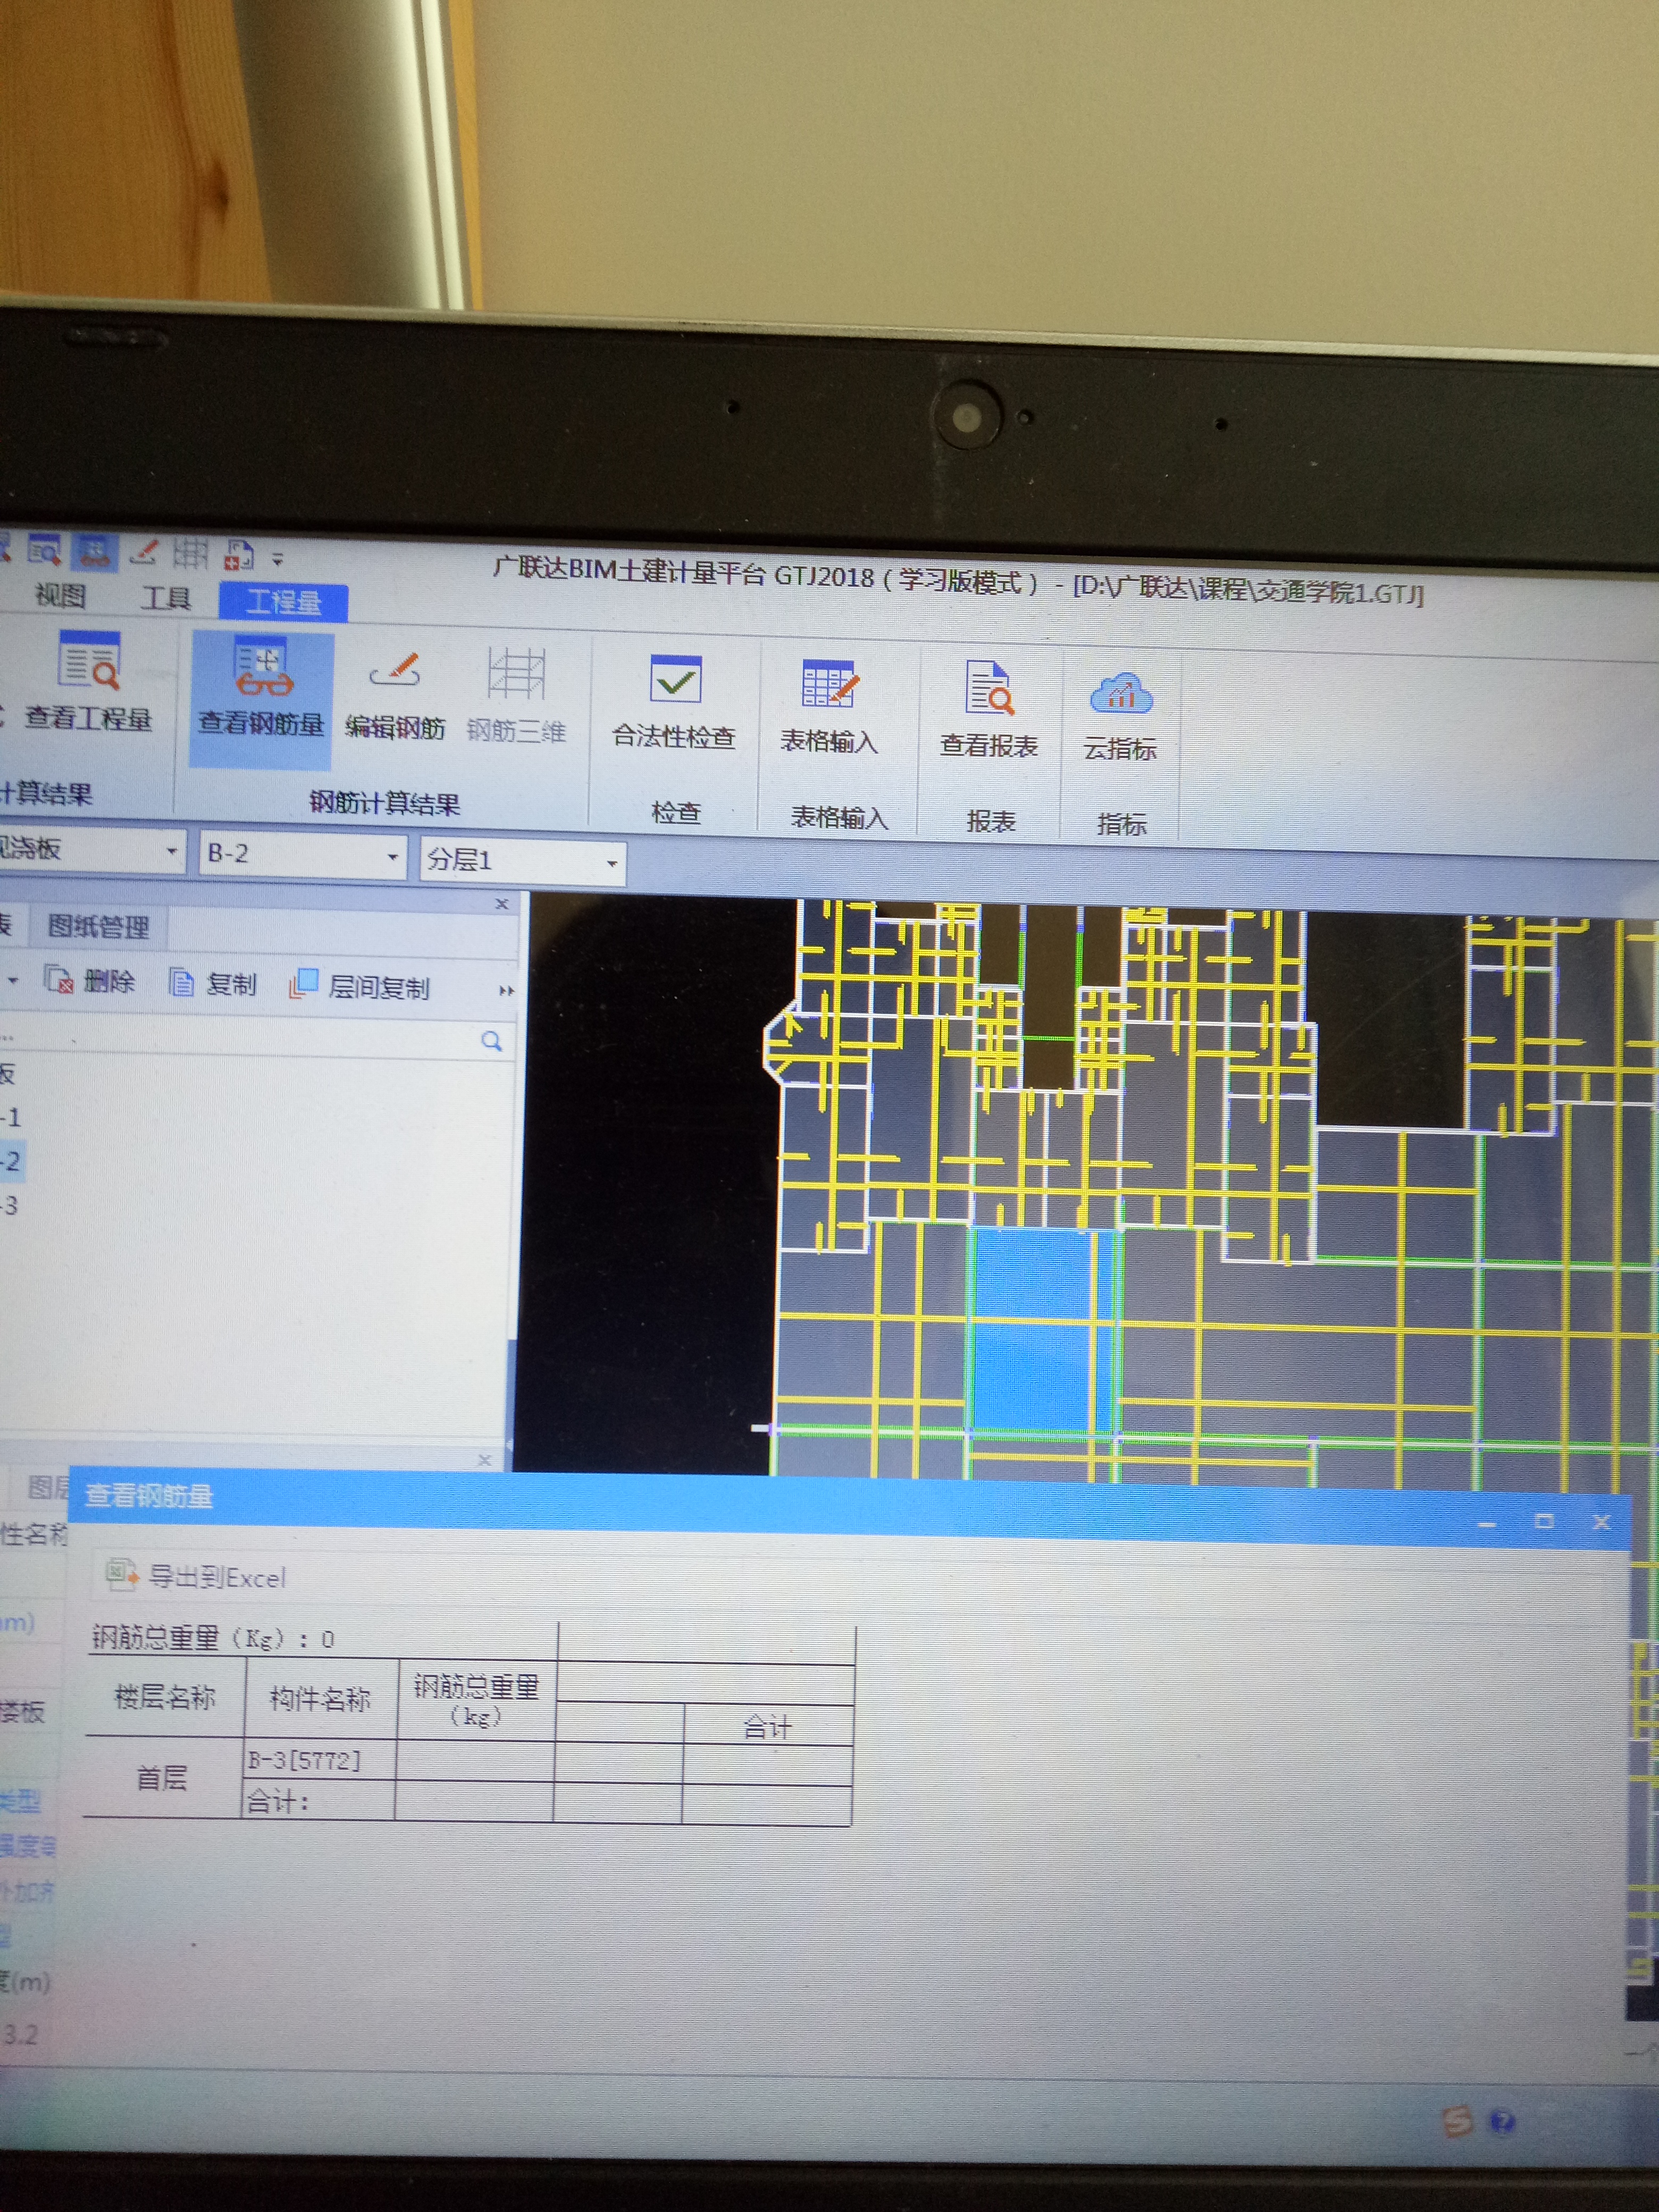Click the 钢筋三维 ribbon button

(x=516, y=697)
